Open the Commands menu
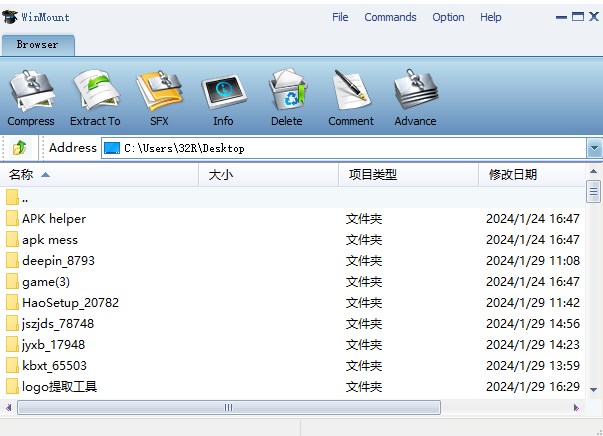 coord(390,17)
